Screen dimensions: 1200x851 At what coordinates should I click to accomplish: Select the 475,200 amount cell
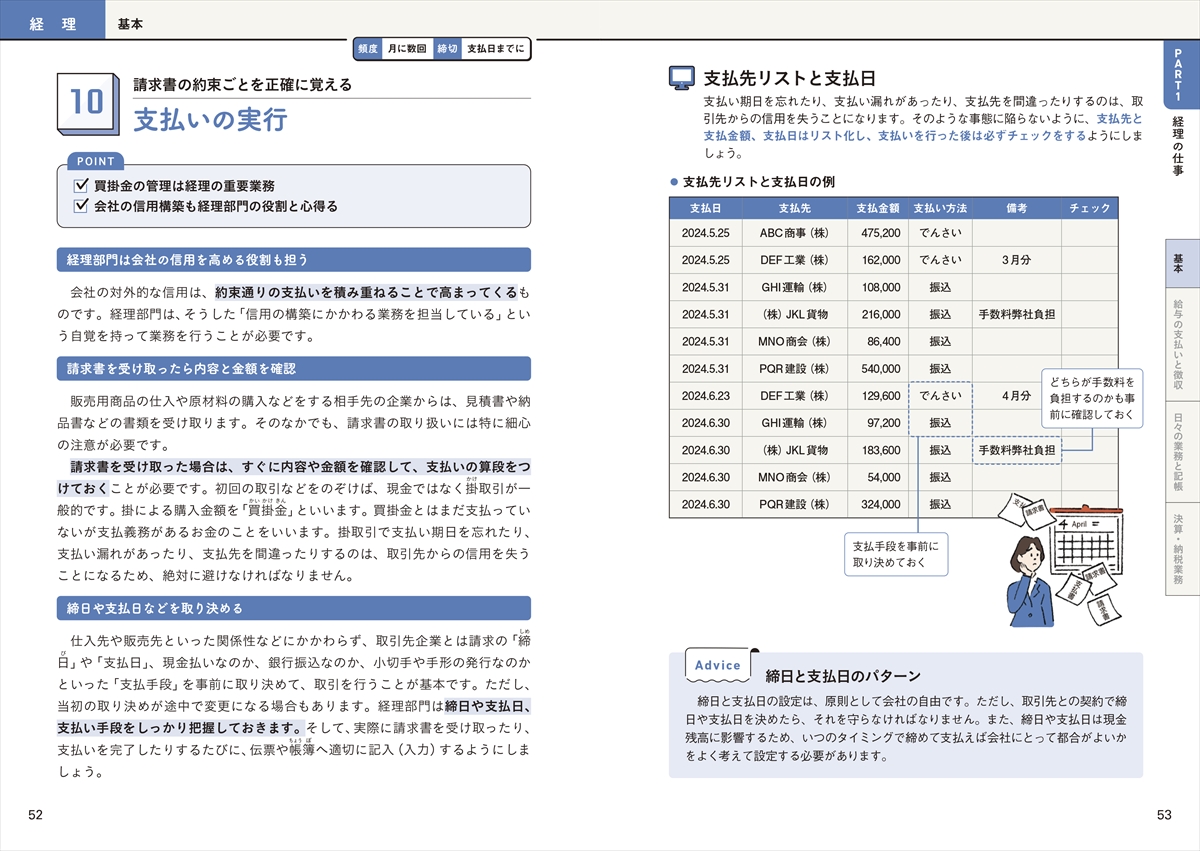point(877,232)
